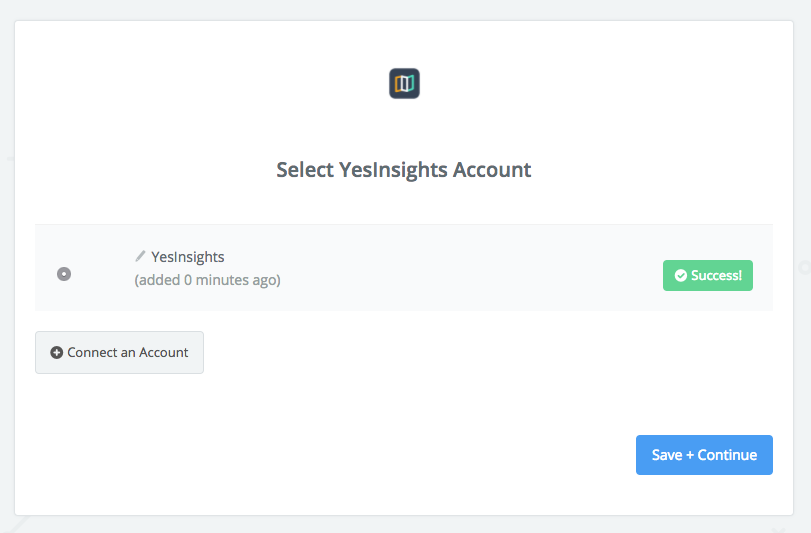
Task: Click the word Continue on blue button
Action: (727, 455)
